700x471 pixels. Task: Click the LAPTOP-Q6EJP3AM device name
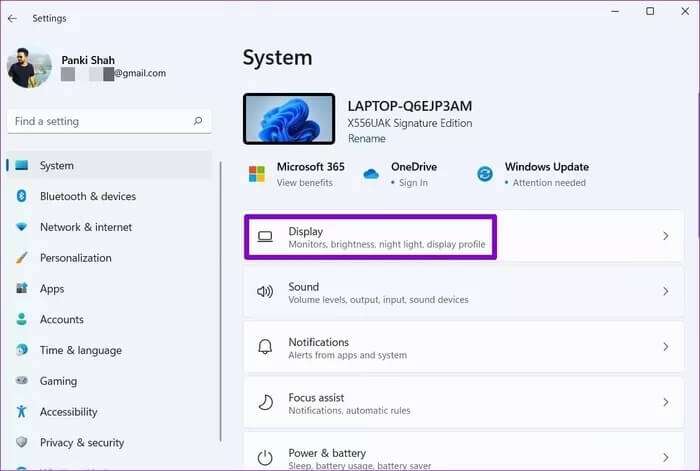[x=409, y=106]
